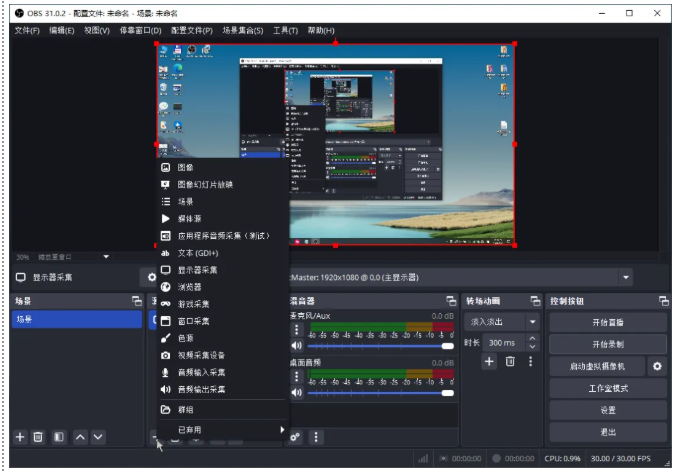Pop out the 转场动画 dock
This screenshot has height=472, width=673.
[x=535, y=301]
